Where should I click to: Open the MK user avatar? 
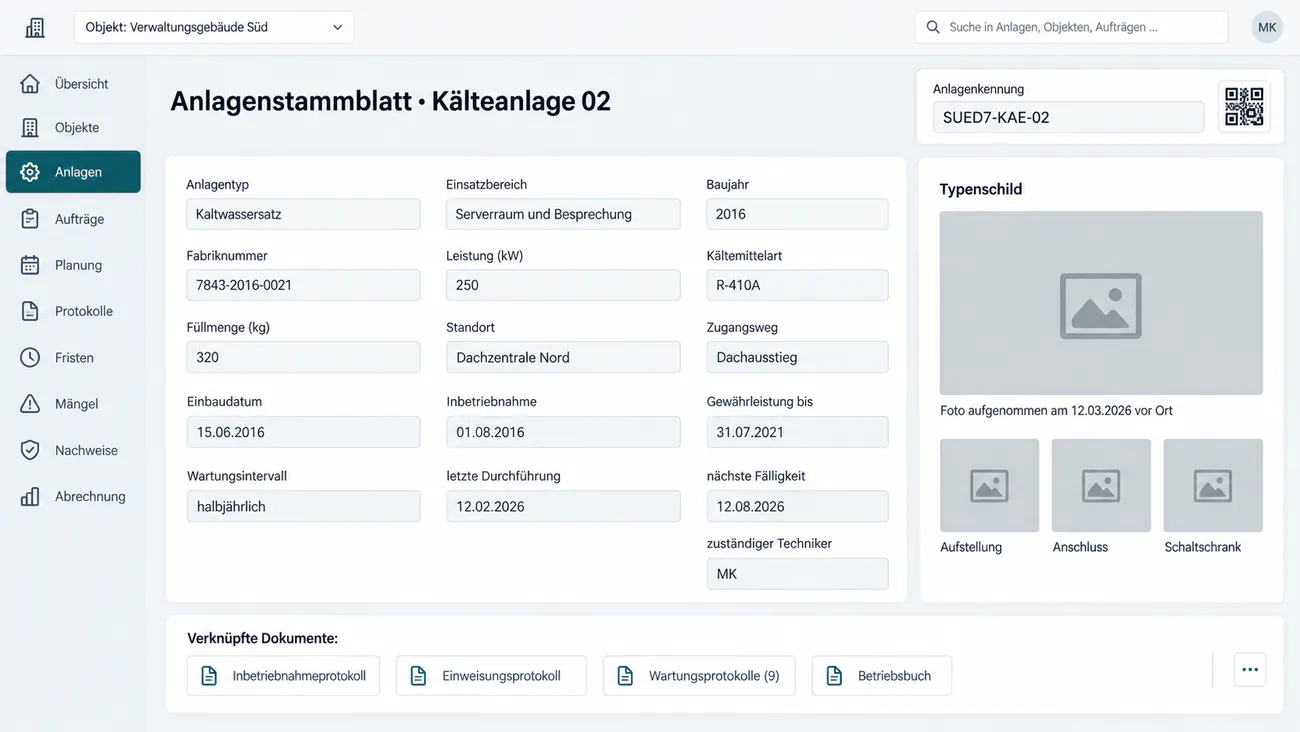[1267, 27]
